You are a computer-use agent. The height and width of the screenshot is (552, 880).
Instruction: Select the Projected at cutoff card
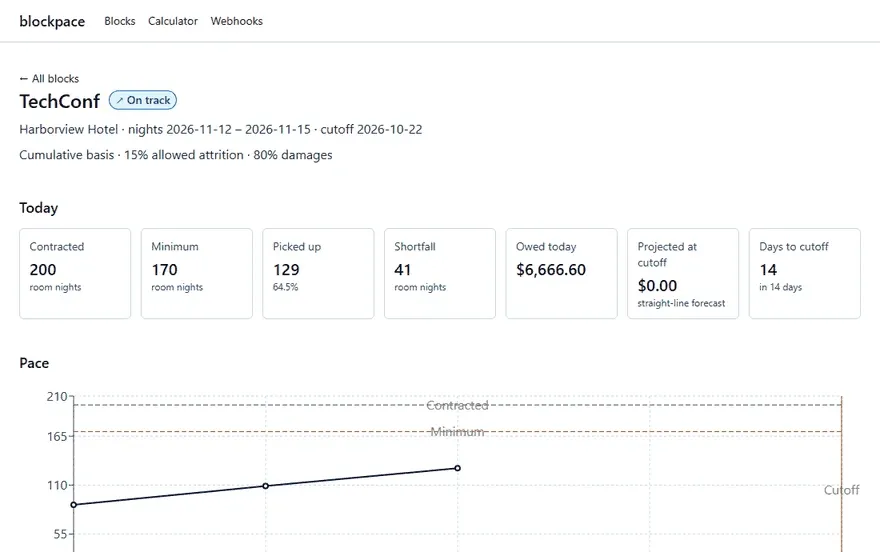pos(683,273)
